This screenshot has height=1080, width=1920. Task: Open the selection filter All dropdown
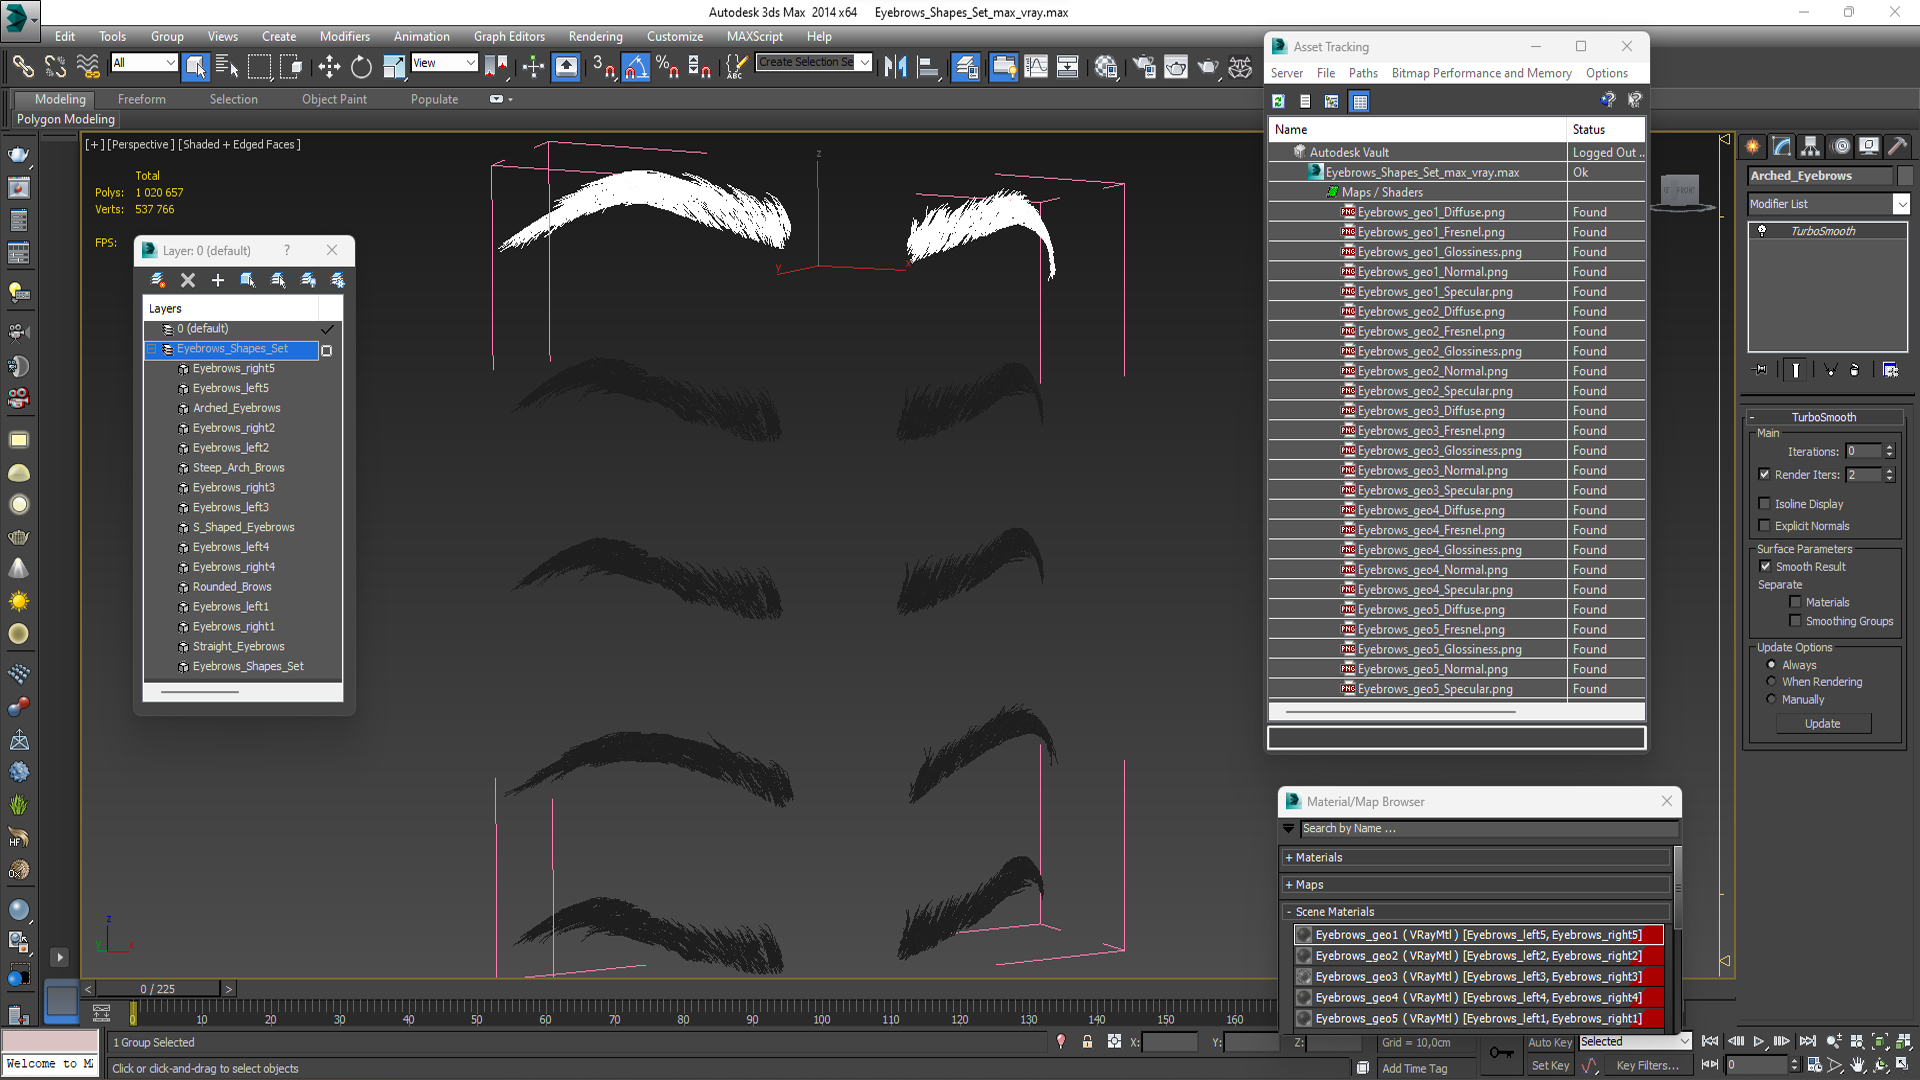(x=144, y=62)
